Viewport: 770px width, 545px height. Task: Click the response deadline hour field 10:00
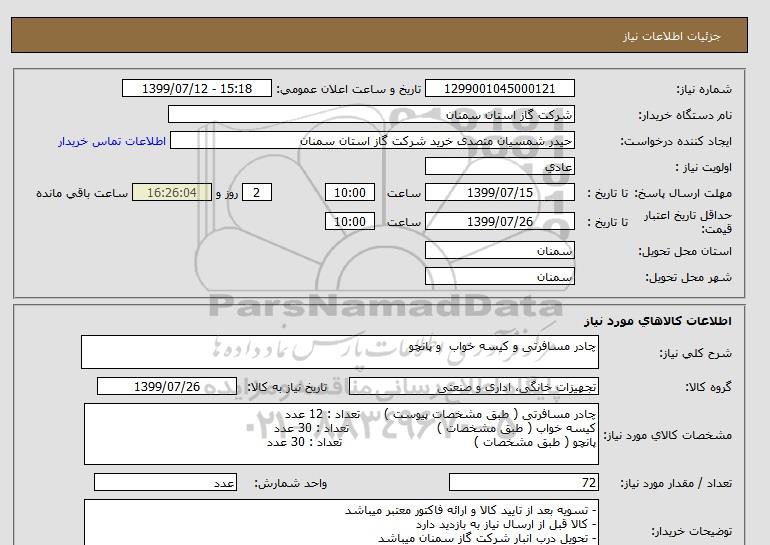coord(350,192)
